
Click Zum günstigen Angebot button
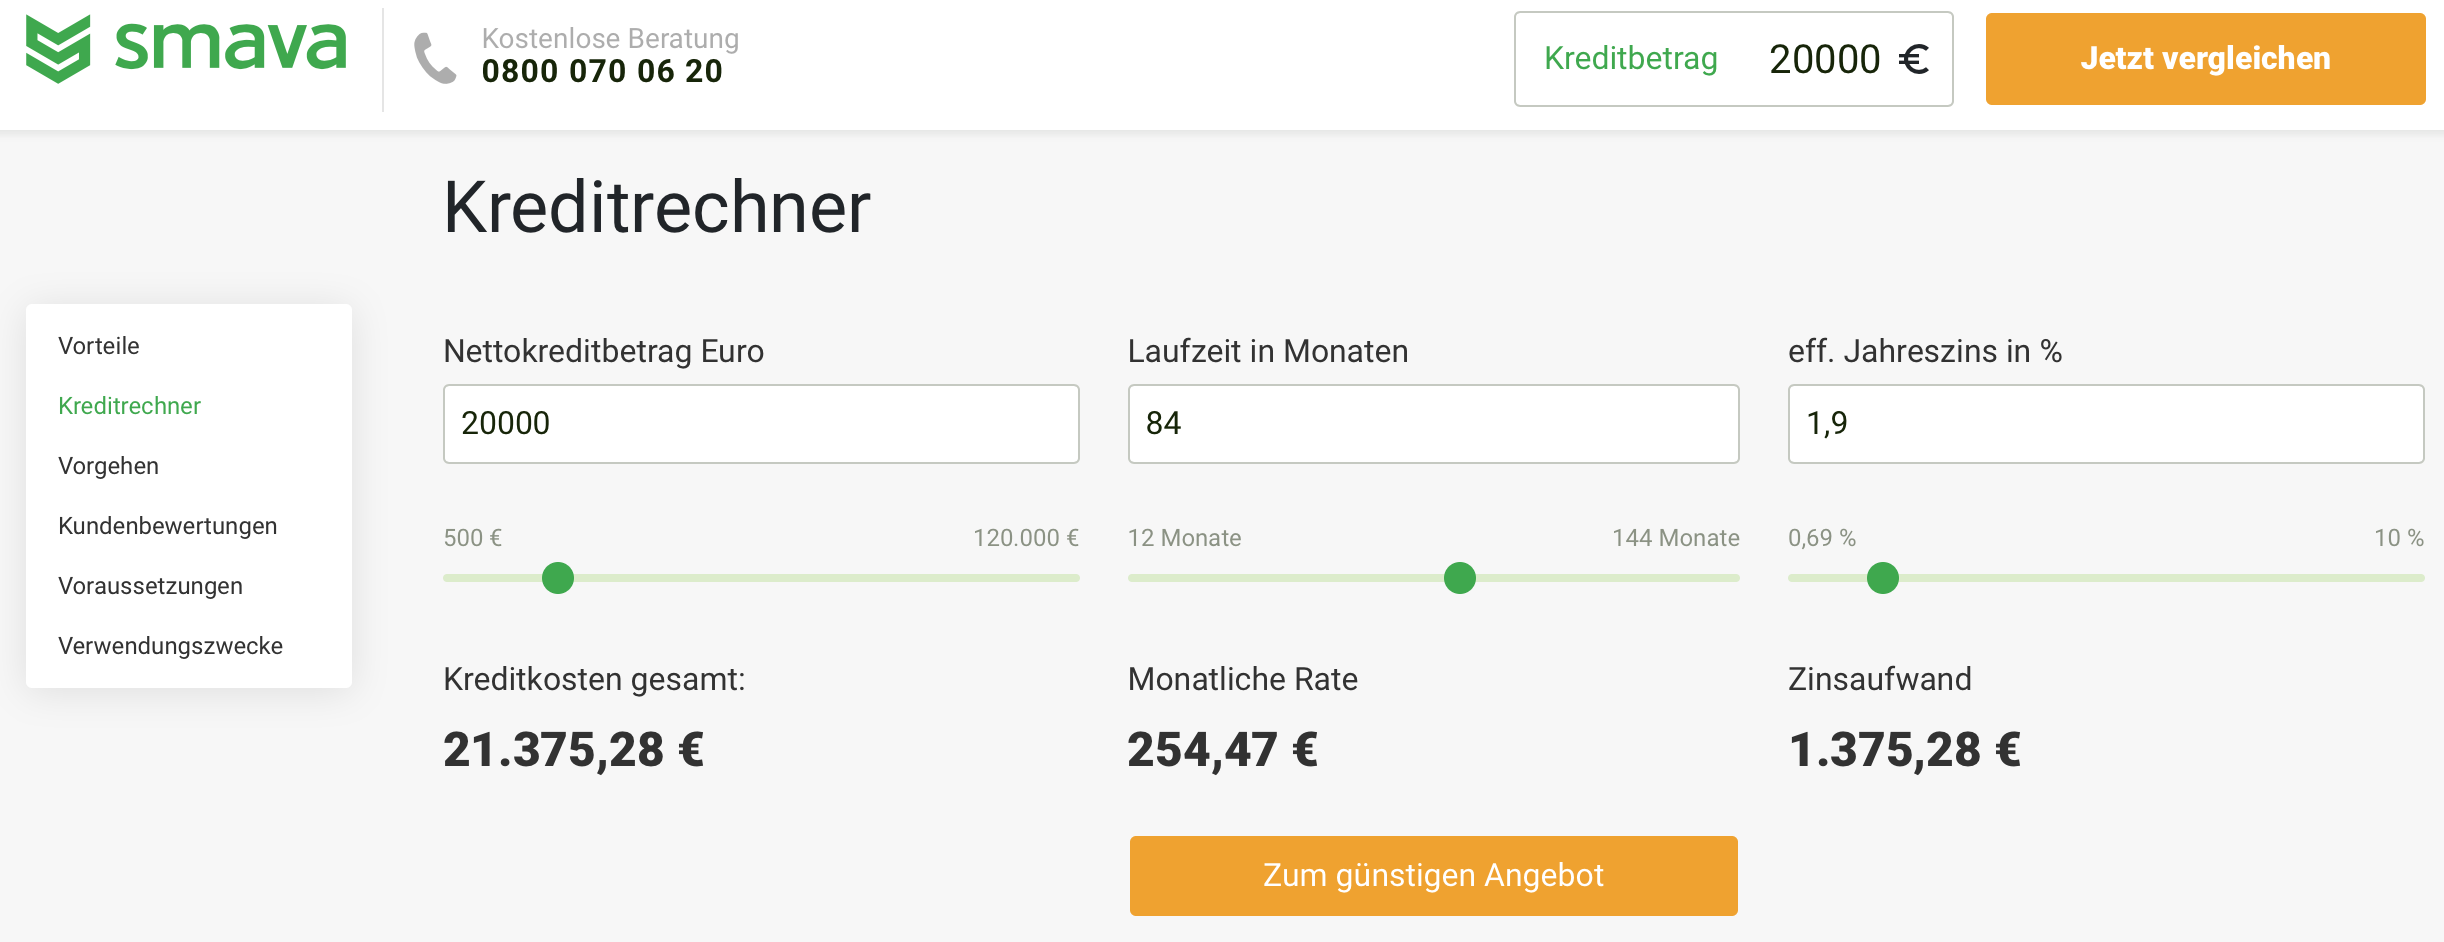1433,876
